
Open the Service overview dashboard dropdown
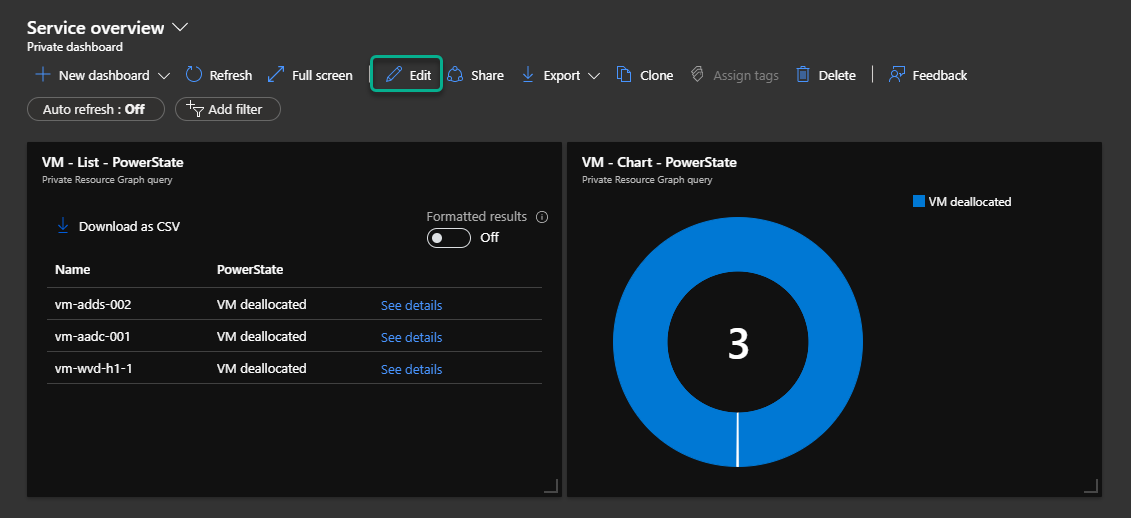[180, 27]
